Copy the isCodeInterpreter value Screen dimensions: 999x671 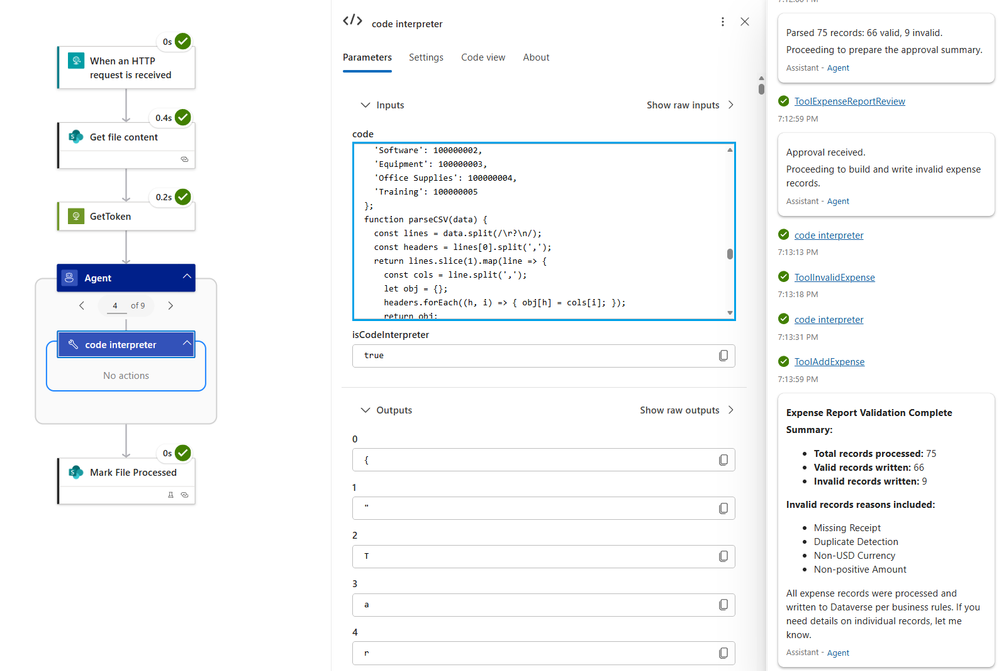(x=723, y=356)
